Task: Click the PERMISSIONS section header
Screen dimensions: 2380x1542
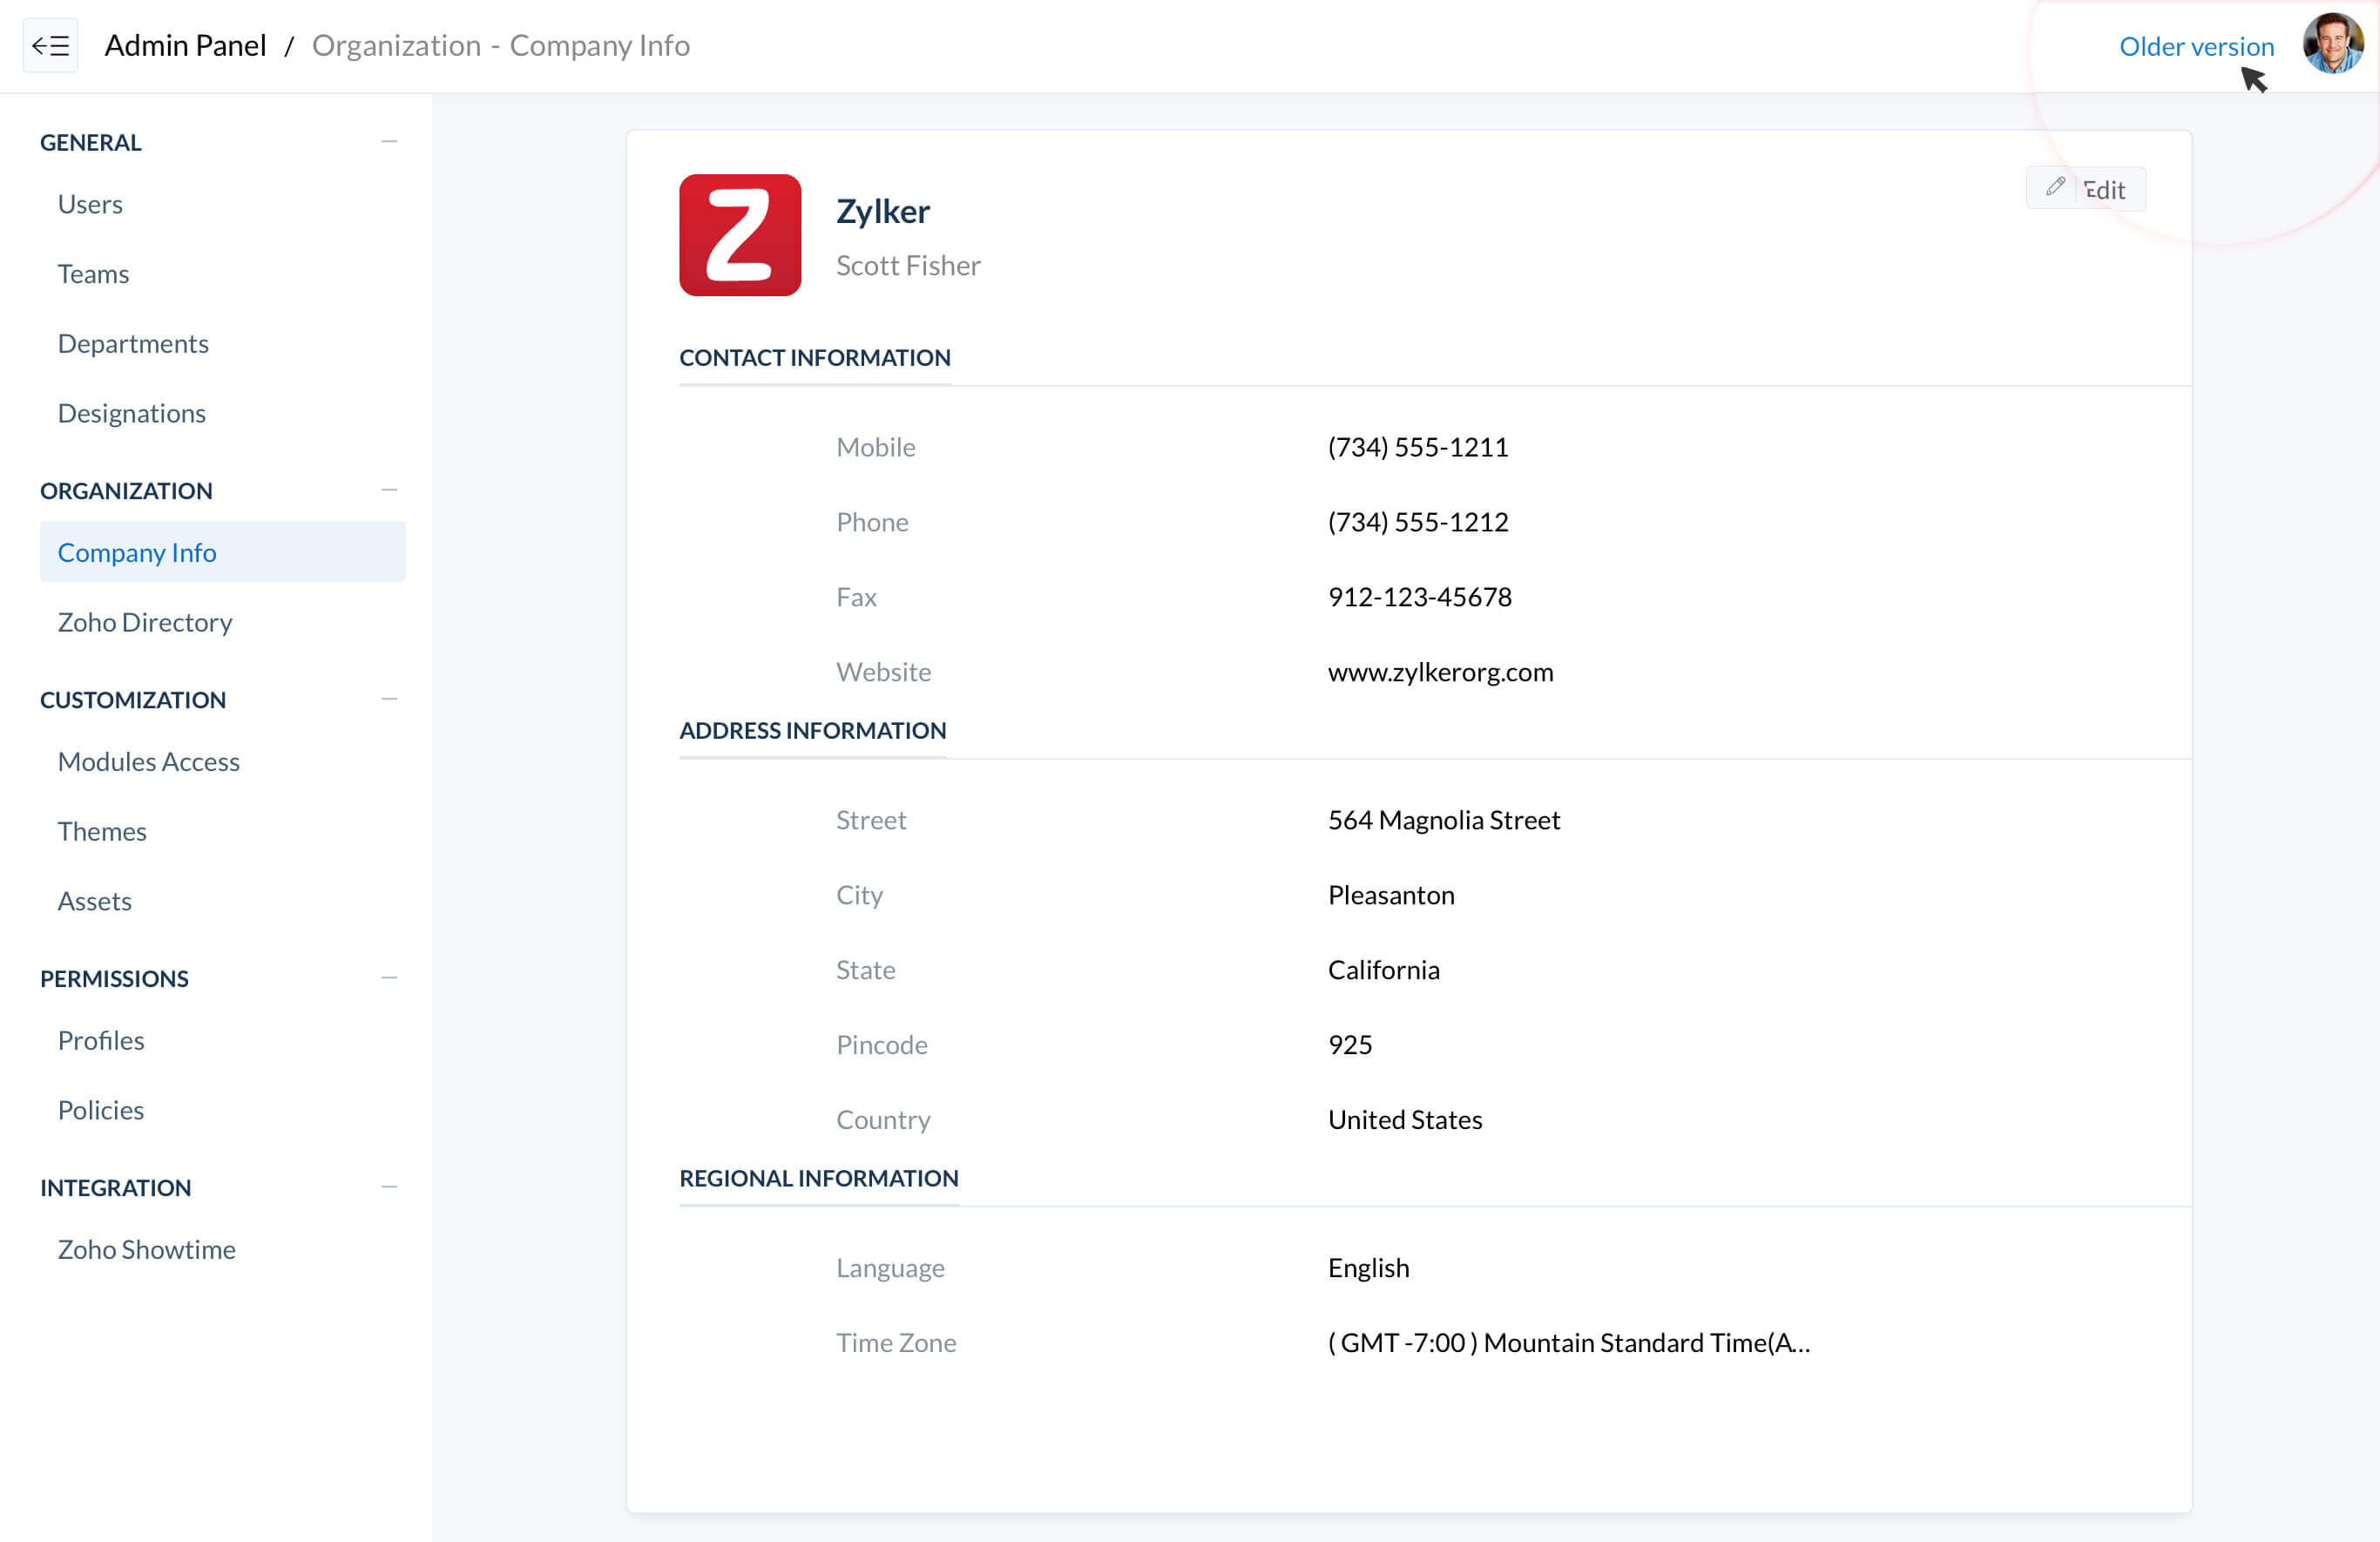Action: coord(114,978)
